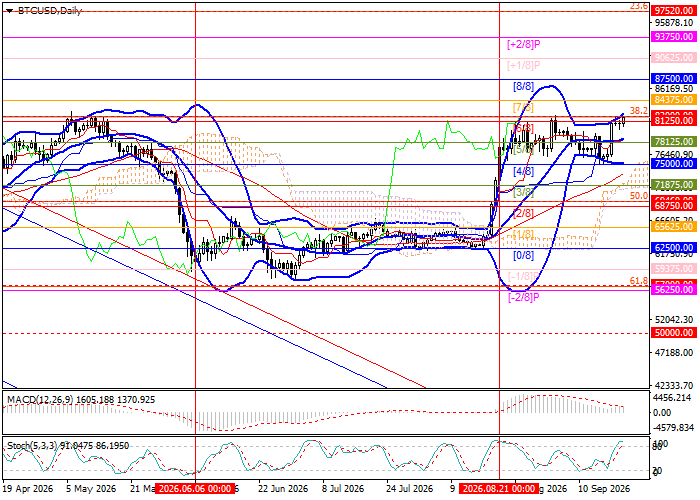Select the 71875.00 green price tag
The height and width of the screenshot is (500, 700).
click(674, 184)
